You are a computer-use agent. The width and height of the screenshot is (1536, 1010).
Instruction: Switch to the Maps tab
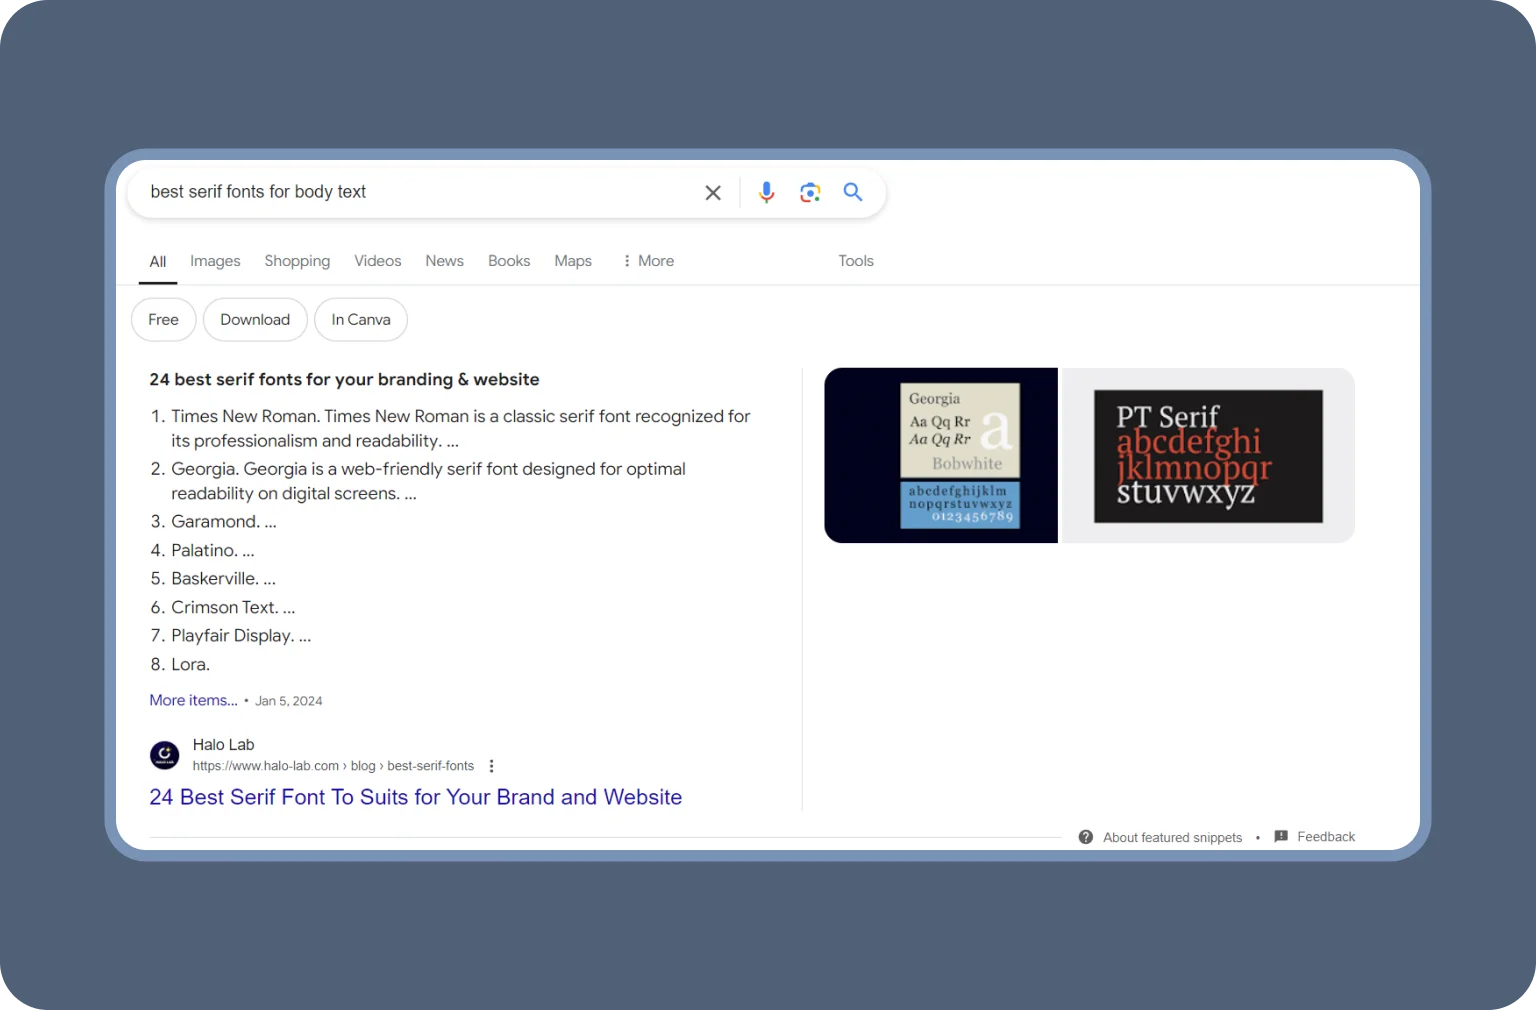click(x=573, y=261)
